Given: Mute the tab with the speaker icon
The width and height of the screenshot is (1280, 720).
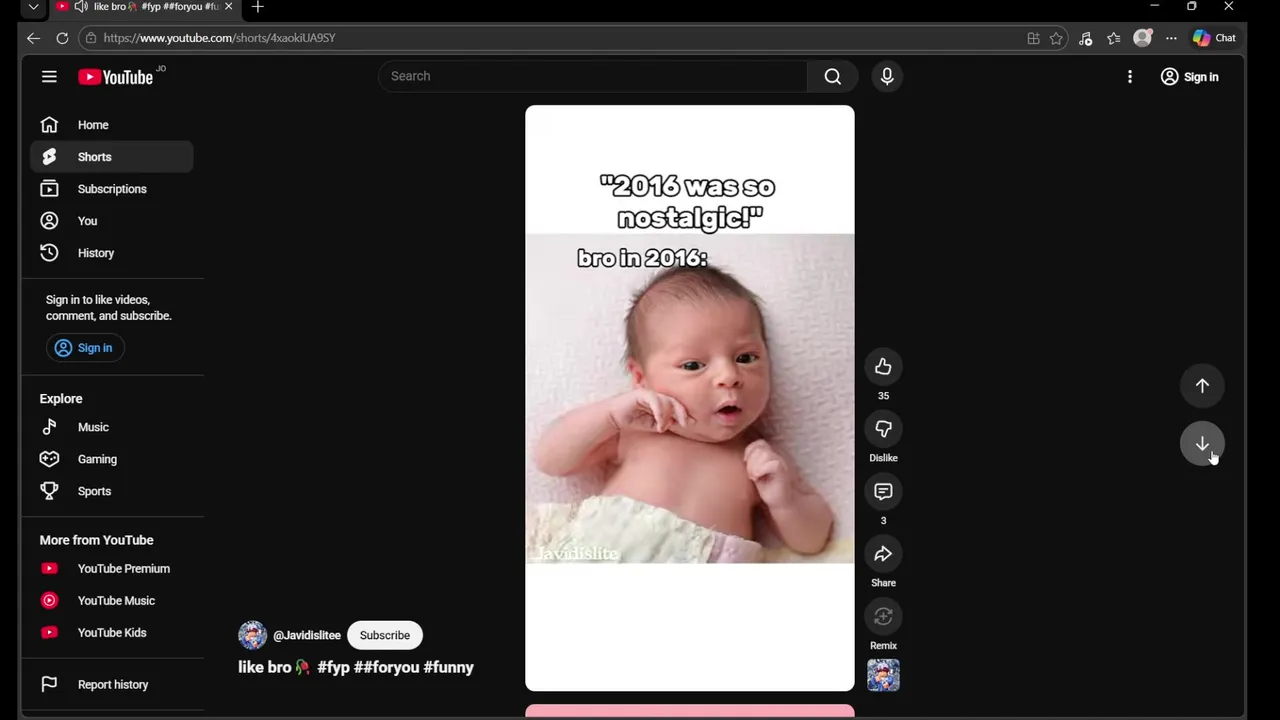Looking at the screenshot, I should 80,7.
